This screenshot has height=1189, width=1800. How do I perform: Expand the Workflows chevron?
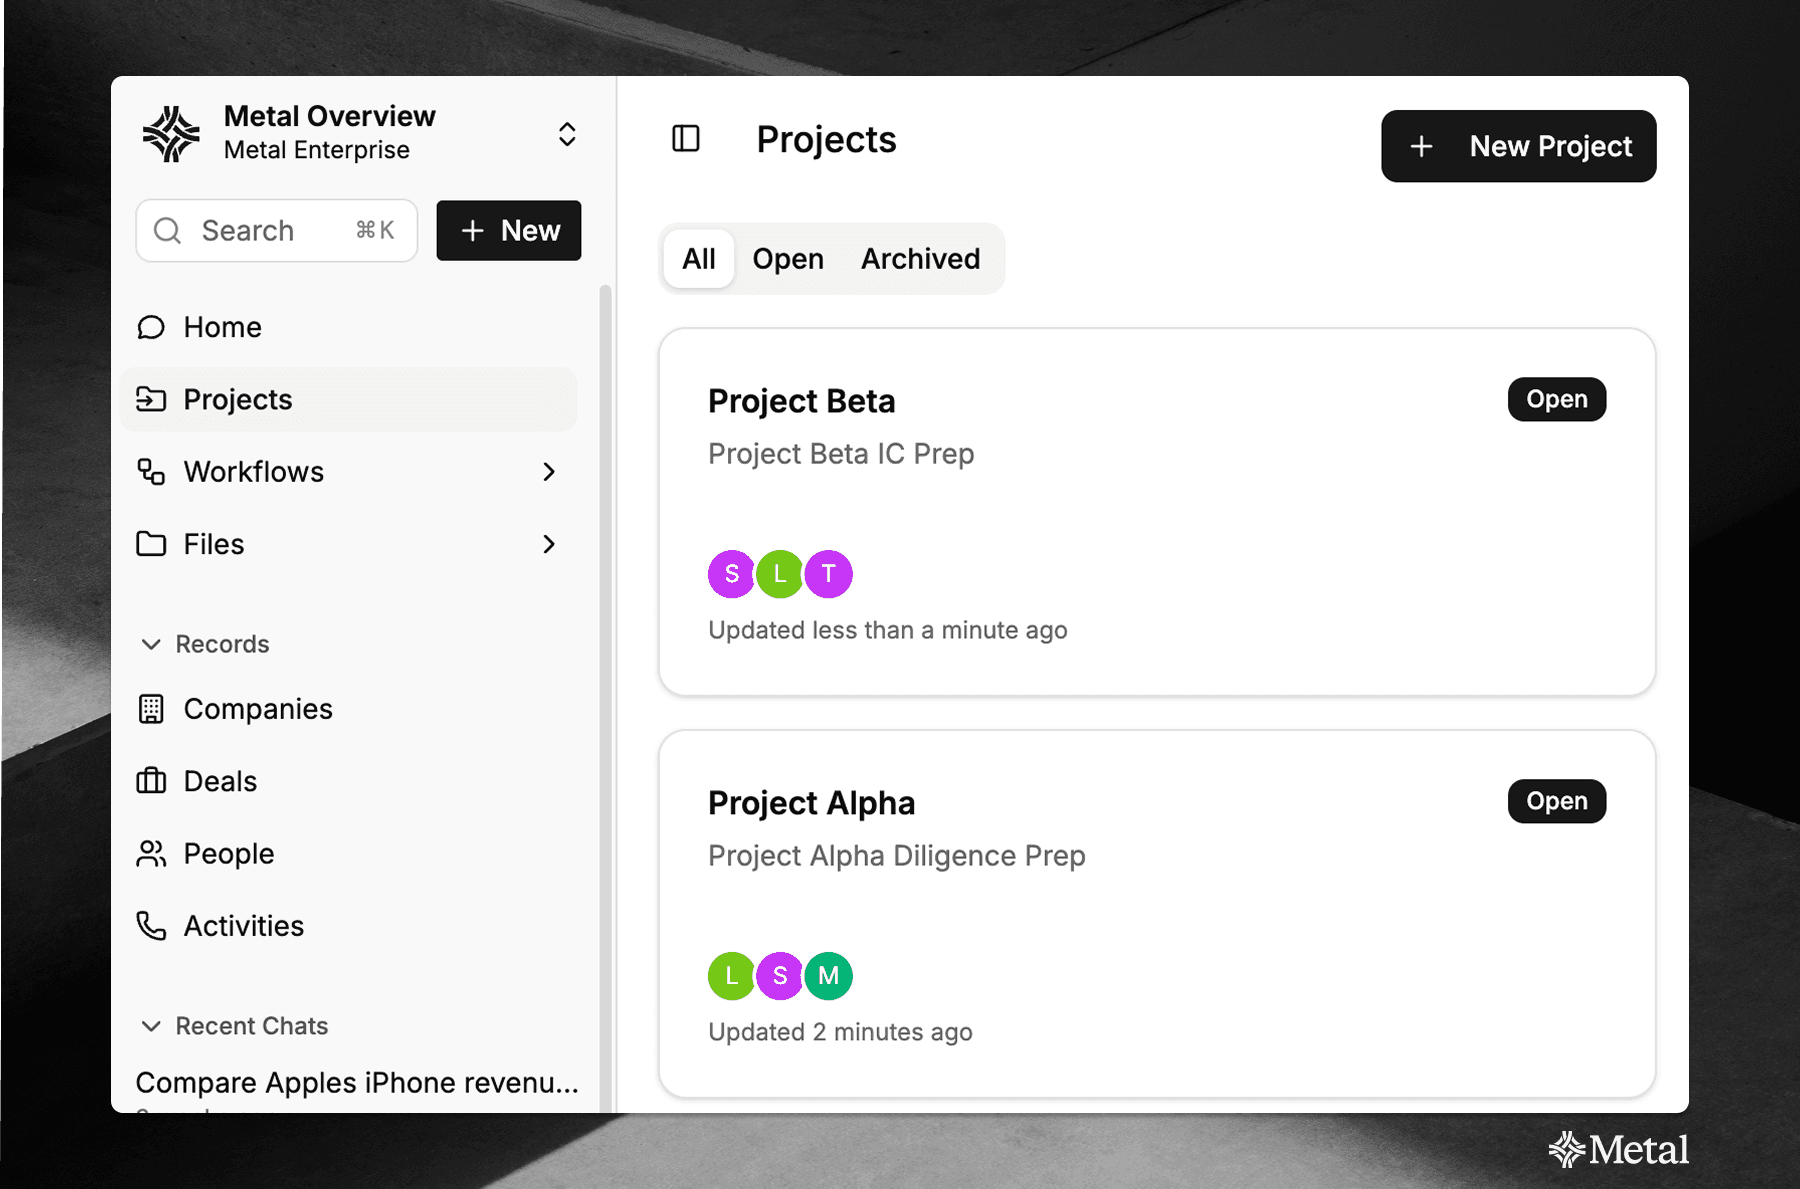549,472
